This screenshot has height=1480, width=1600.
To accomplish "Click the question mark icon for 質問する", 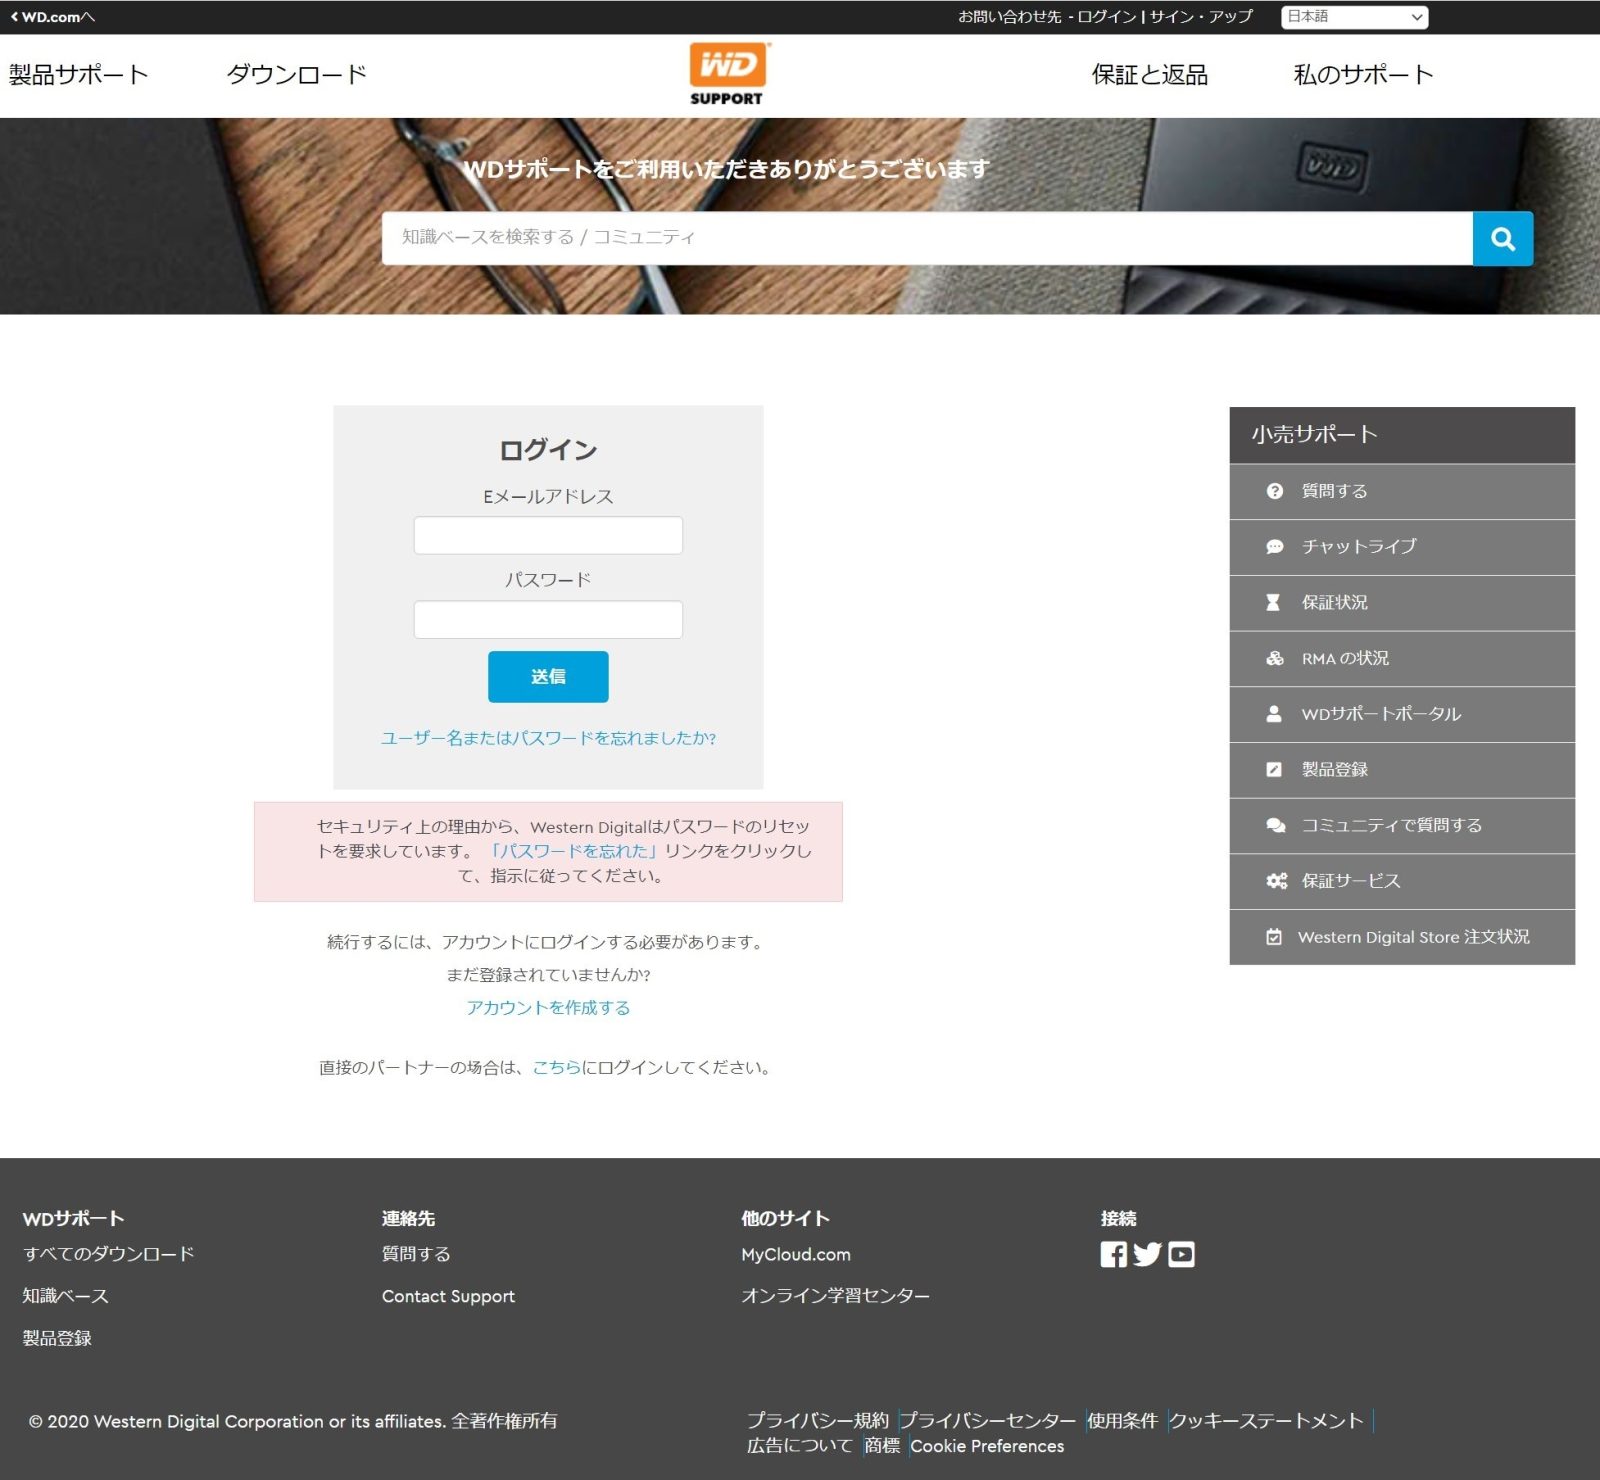I will 1274,491.
